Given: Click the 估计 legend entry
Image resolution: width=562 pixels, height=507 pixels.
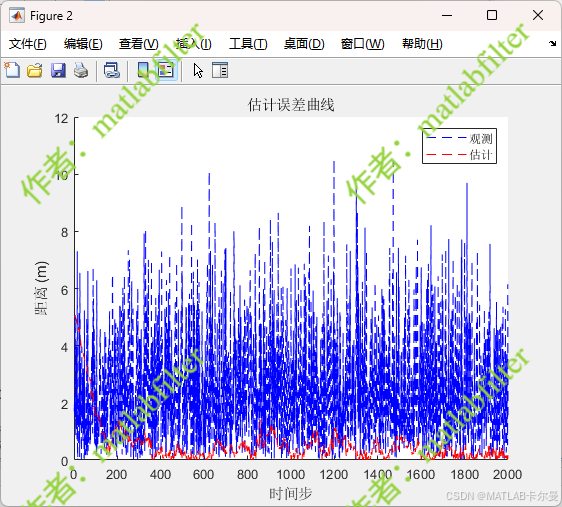Looking at the screenshot, I should (x=459, y=154).
